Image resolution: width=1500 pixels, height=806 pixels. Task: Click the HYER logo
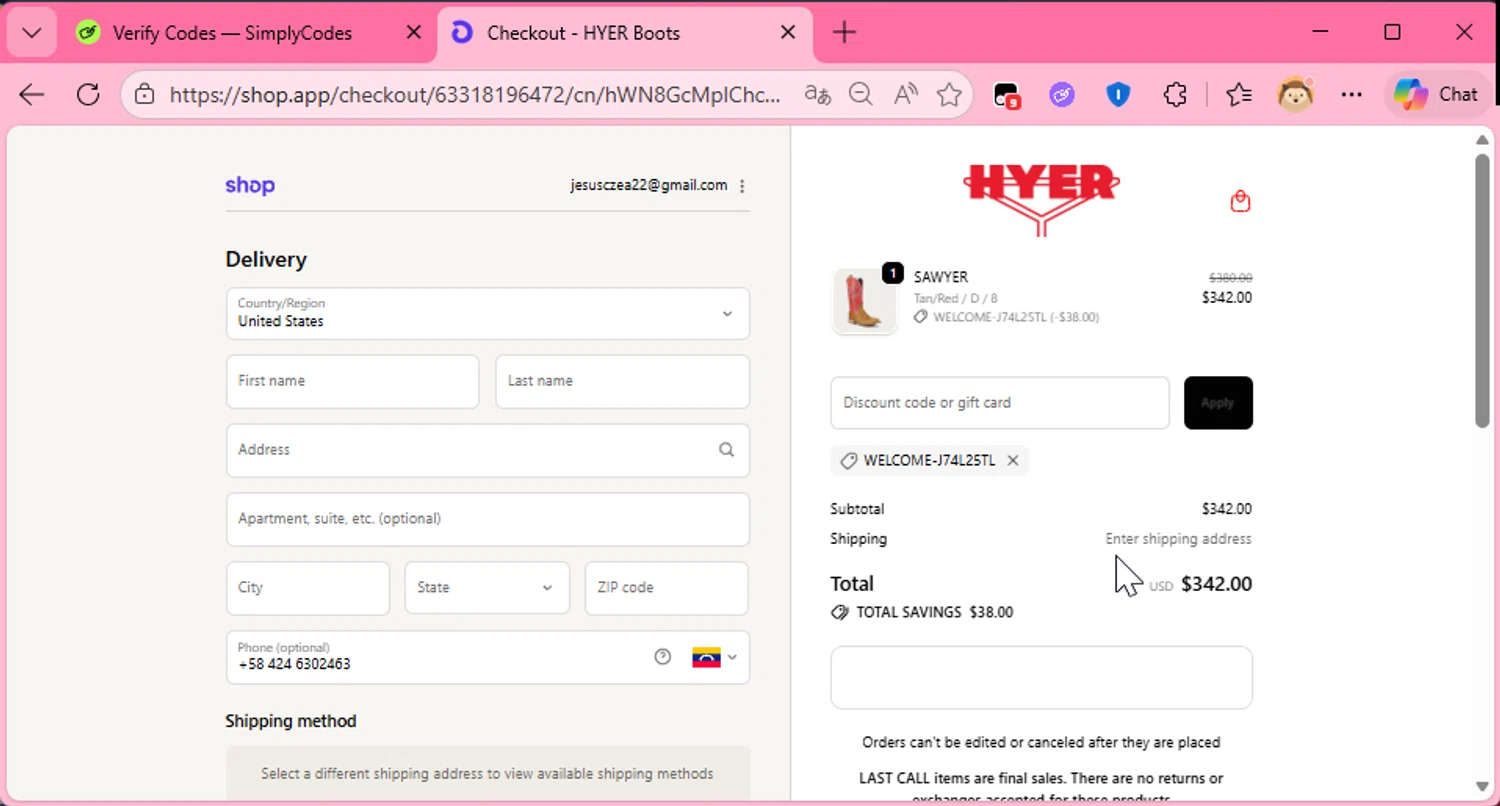[x=1041, y=199]
